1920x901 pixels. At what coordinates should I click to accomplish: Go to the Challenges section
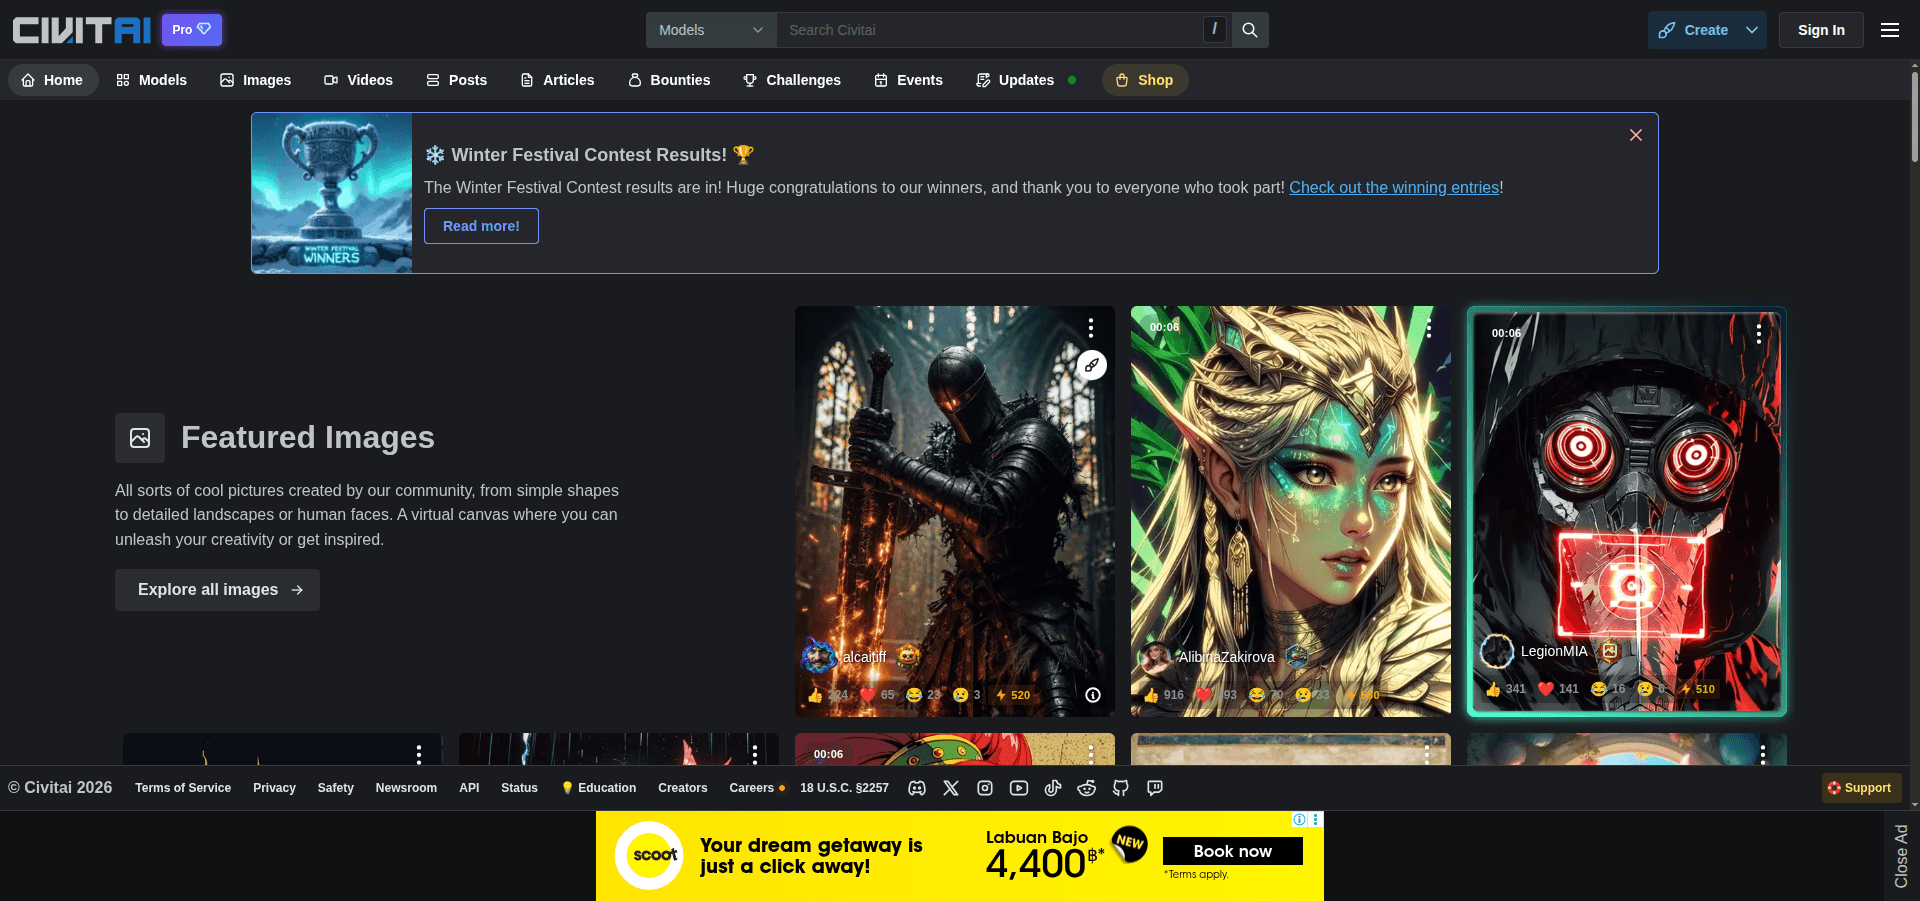pos(791,80)
